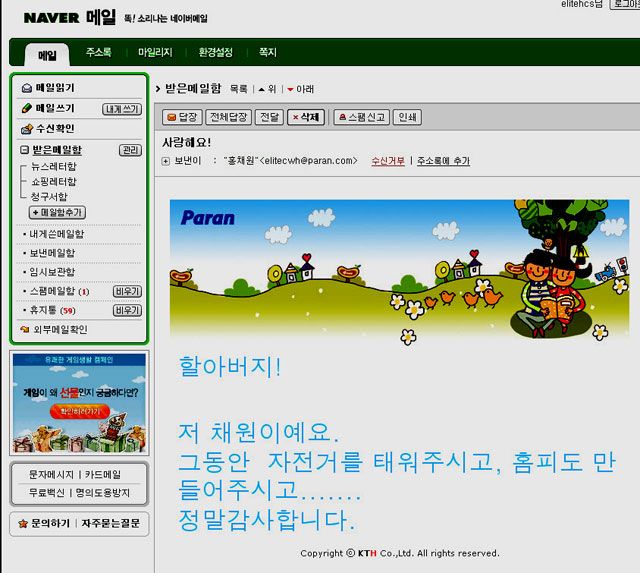Click the 답장 reply button
This screenshot has width=640, height=573.
point(182,117)
